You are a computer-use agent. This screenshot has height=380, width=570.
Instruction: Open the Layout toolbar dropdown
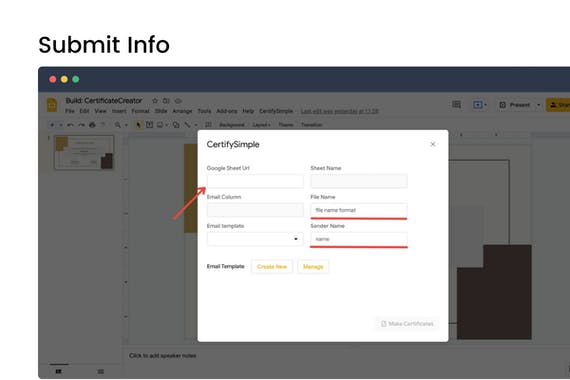(261, 125)
